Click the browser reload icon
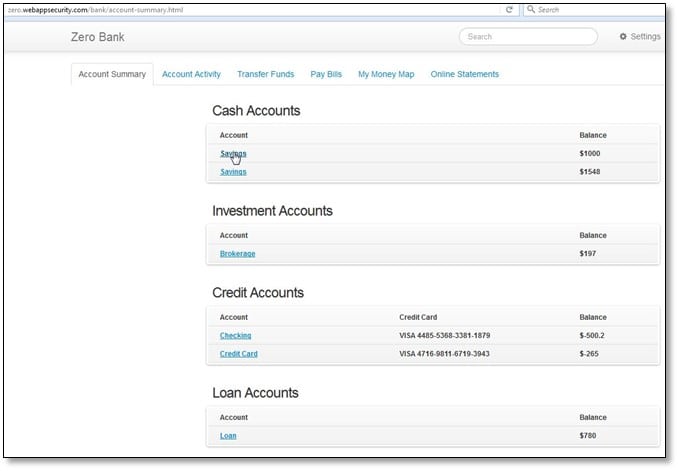 tap(509, 9)
